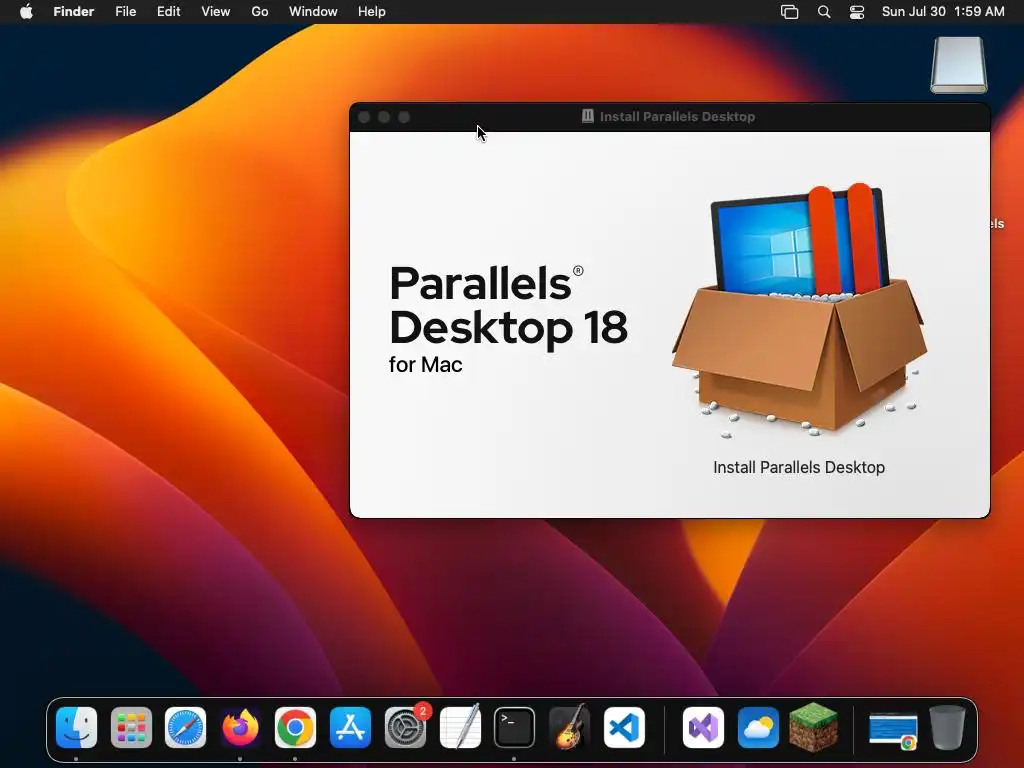
Task: Open the Apple menu
Action: pyautogui.click(x=26, y=12)
